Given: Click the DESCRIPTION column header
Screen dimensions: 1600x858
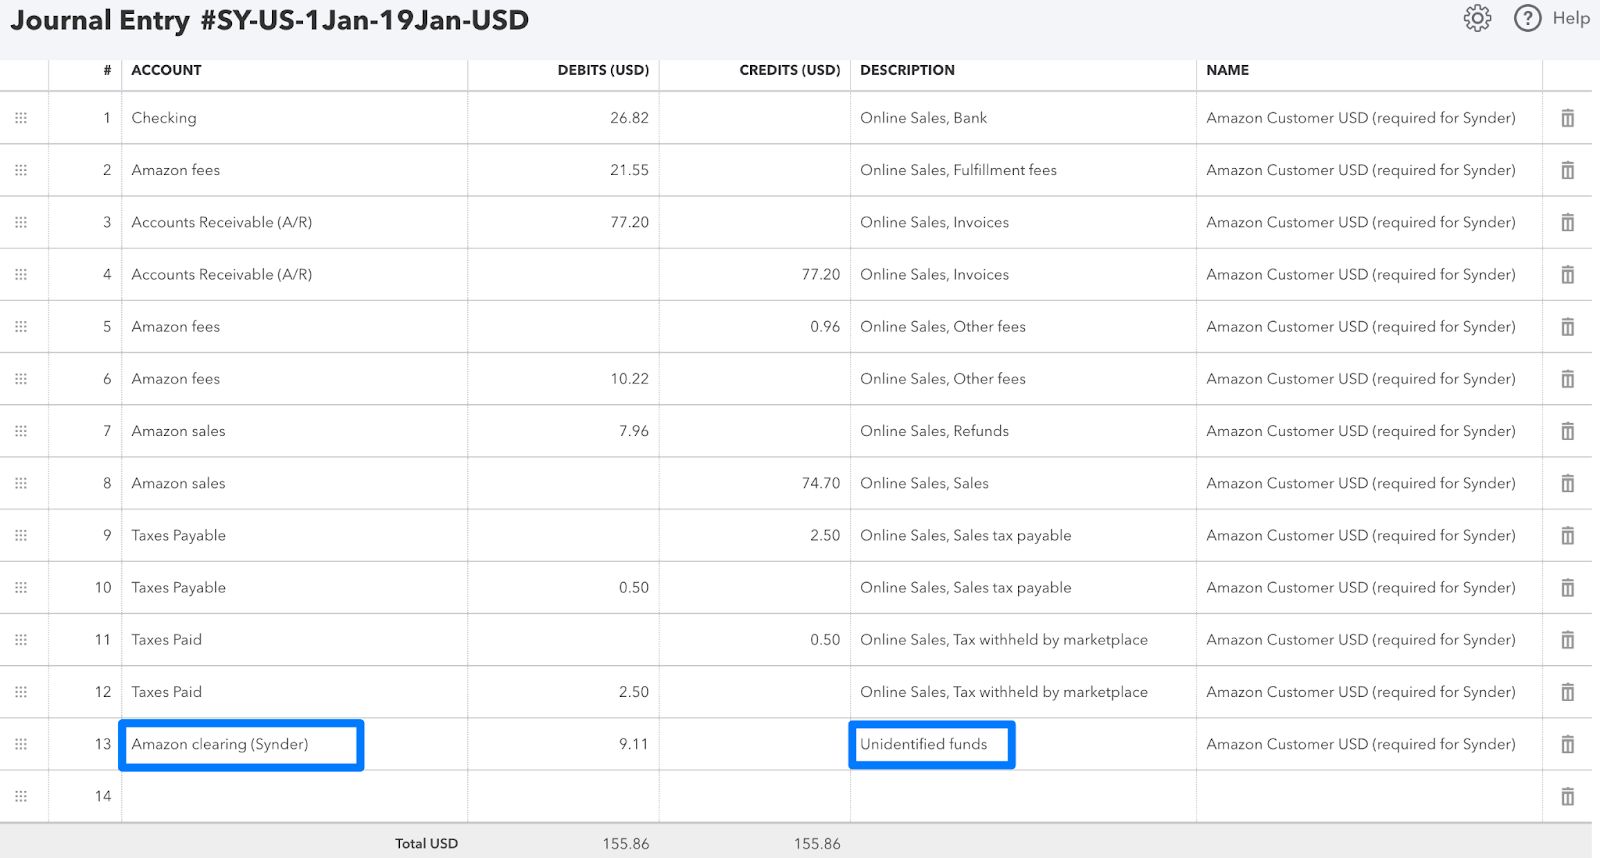Looking at the screenshot, I should pyautogui.click(x=907, y=70).
